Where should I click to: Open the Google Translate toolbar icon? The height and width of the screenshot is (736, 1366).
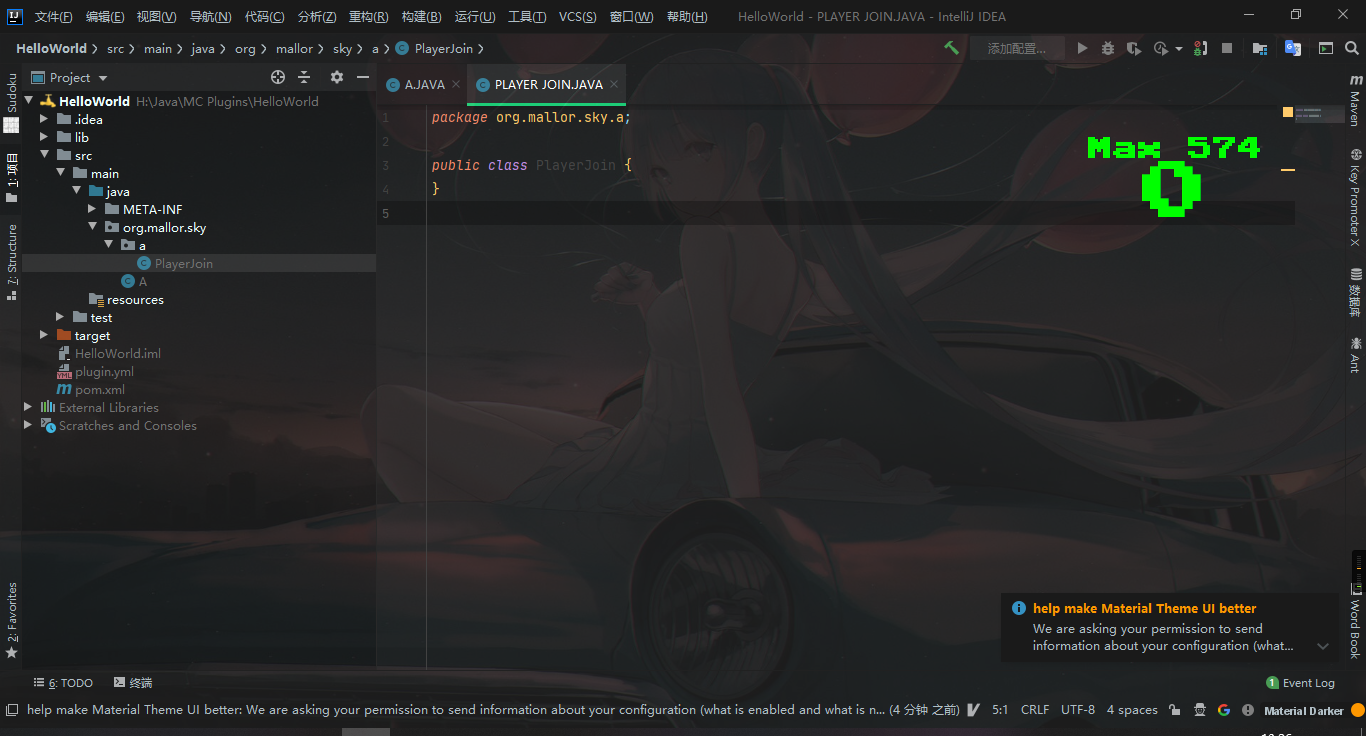[x=1293, y=48]
